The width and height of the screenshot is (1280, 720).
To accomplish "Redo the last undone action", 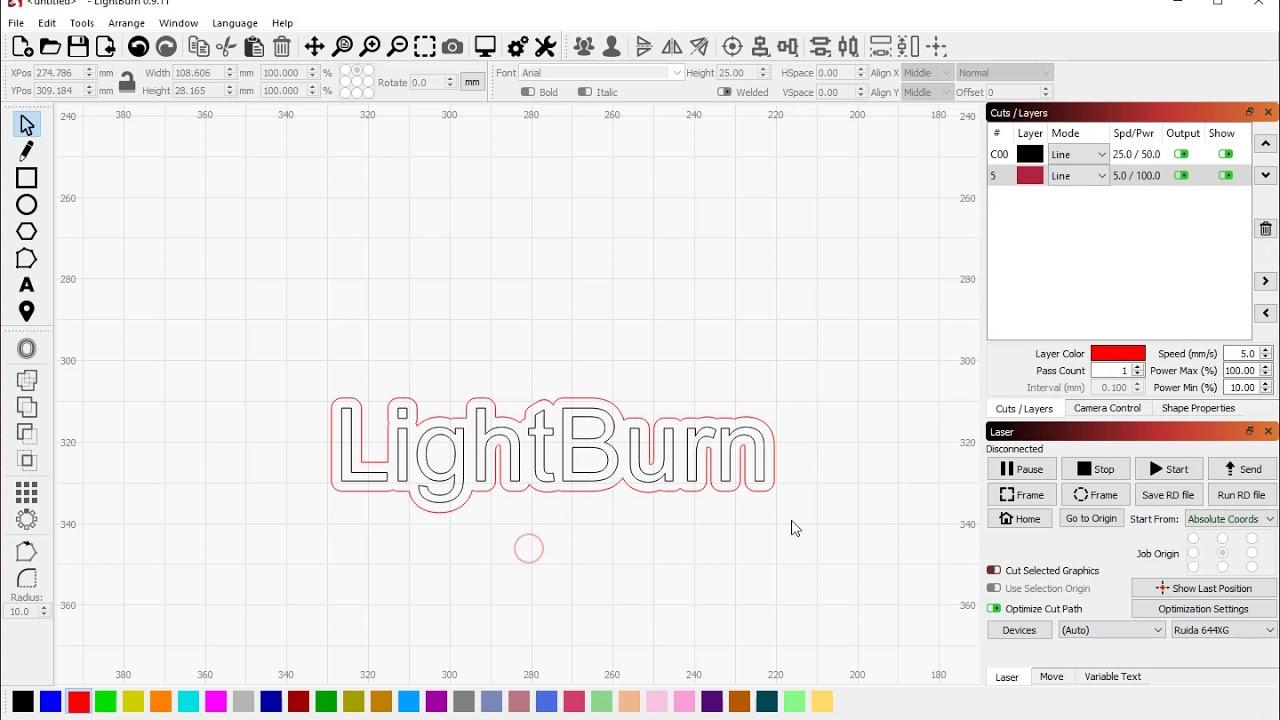I will pyautogui.click(x=166, y=46).
